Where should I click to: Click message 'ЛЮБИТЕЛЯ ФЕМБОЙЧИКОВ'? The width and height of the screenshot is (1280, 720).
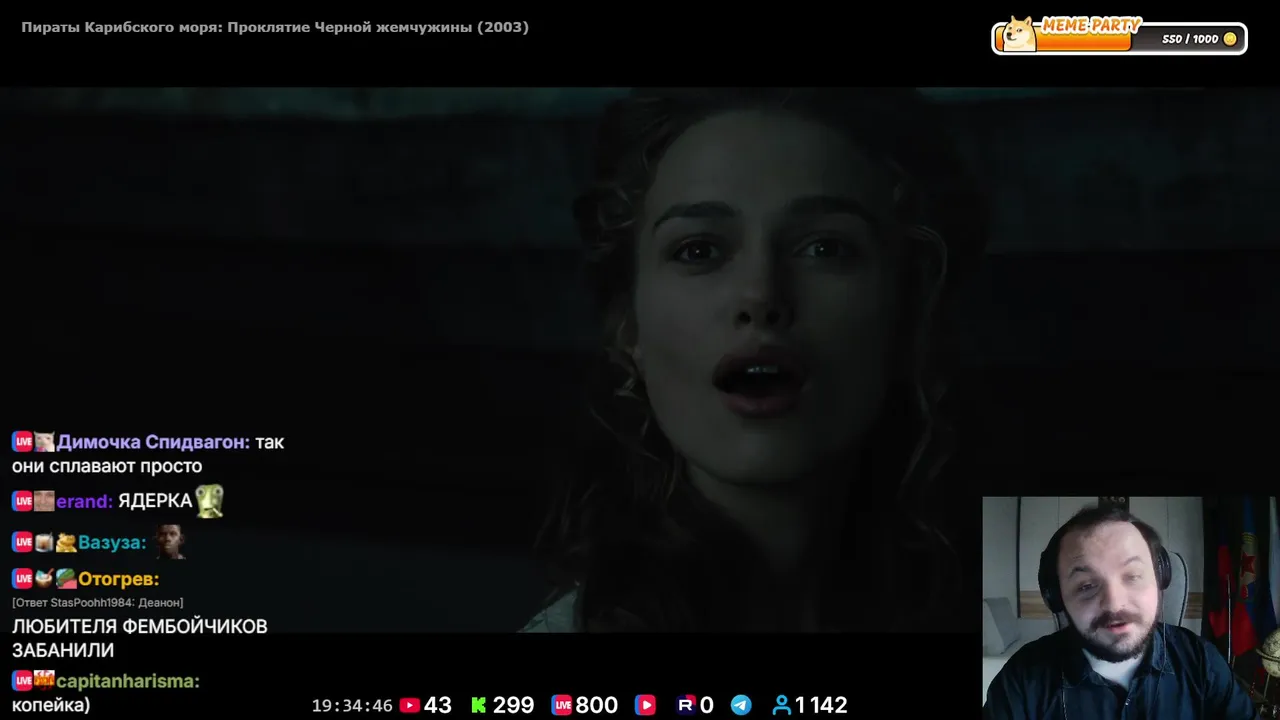pos(140,627)
